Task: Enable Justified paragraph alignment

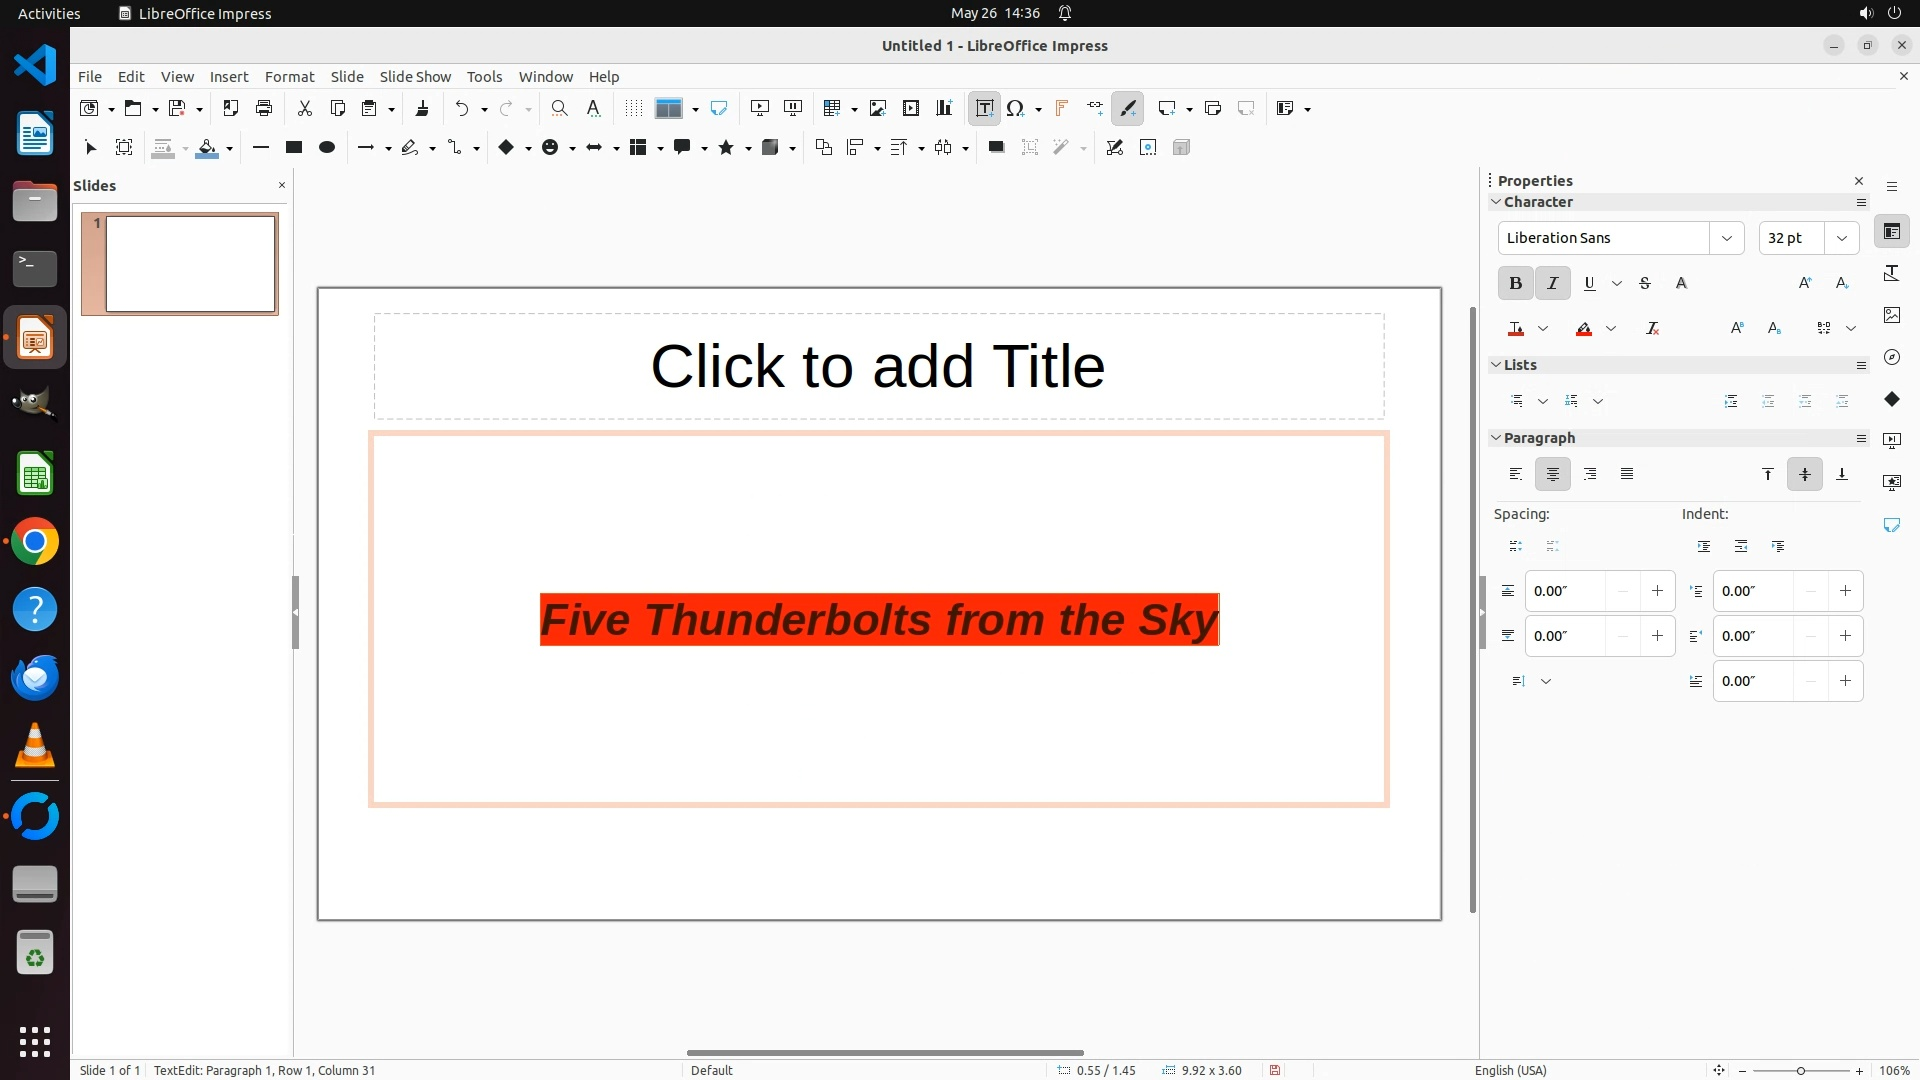Action: click(1627, 474)
